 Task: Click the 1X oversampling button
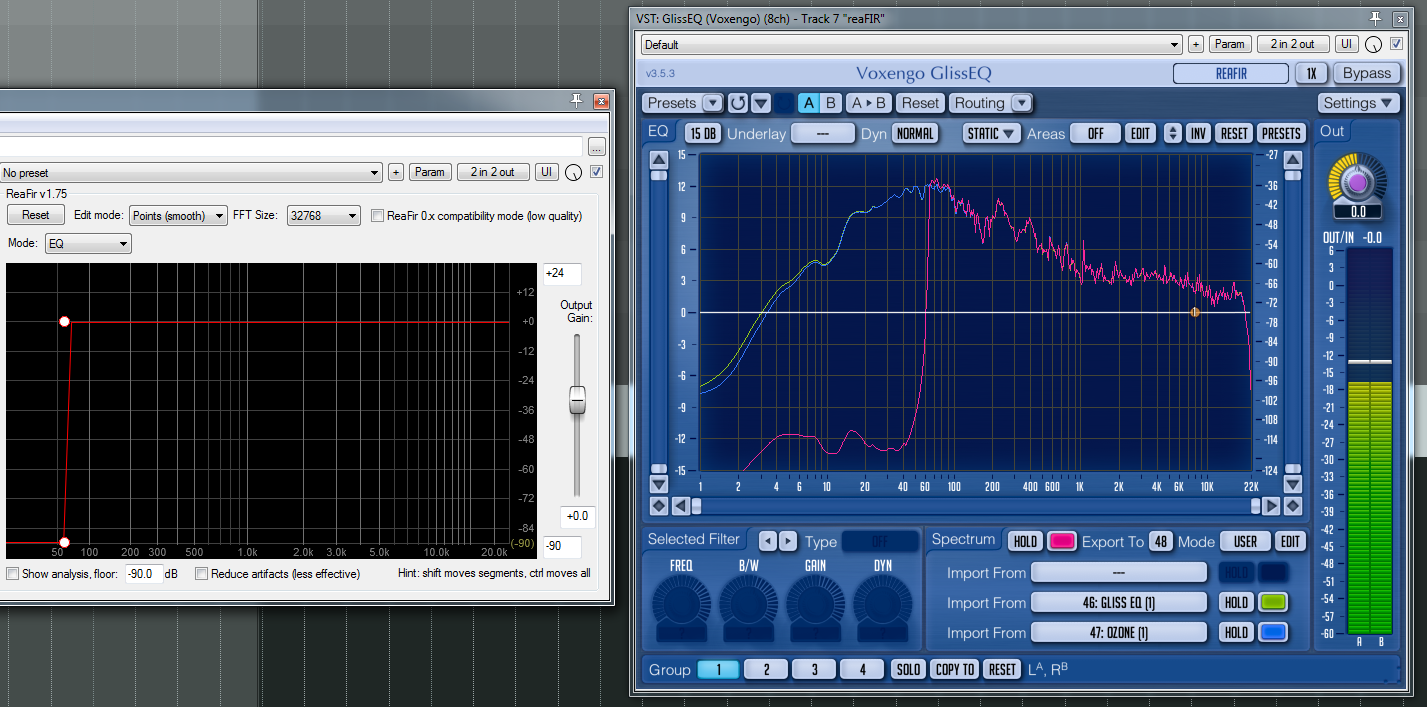(1311, 73)
